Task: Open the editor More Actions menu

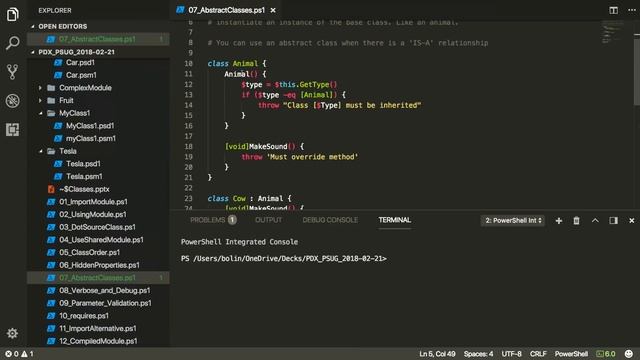Action: [x=631, y=10]
